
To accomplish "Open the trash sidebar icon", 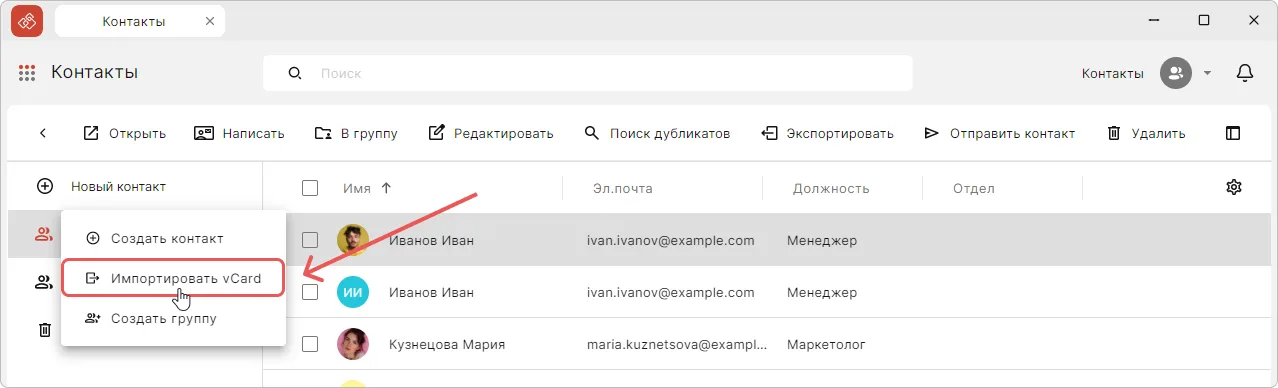I will click(44, 329).
